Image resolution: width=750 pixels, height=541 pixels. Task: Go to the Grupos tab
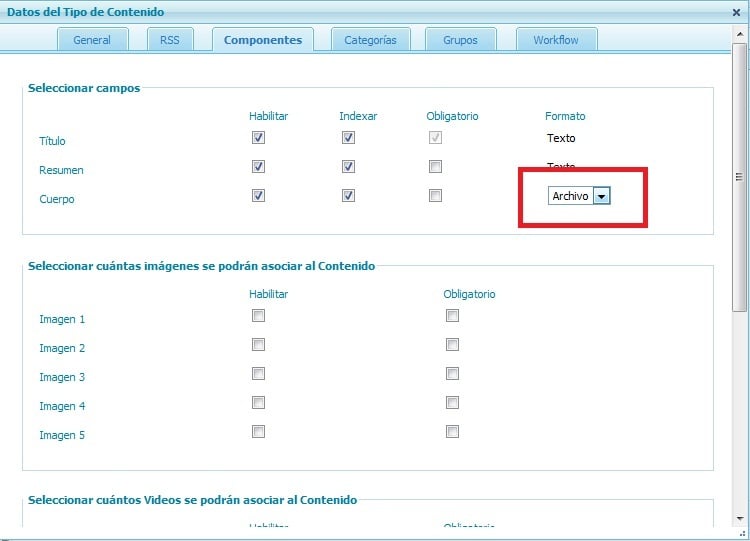(x=460, y=40)
